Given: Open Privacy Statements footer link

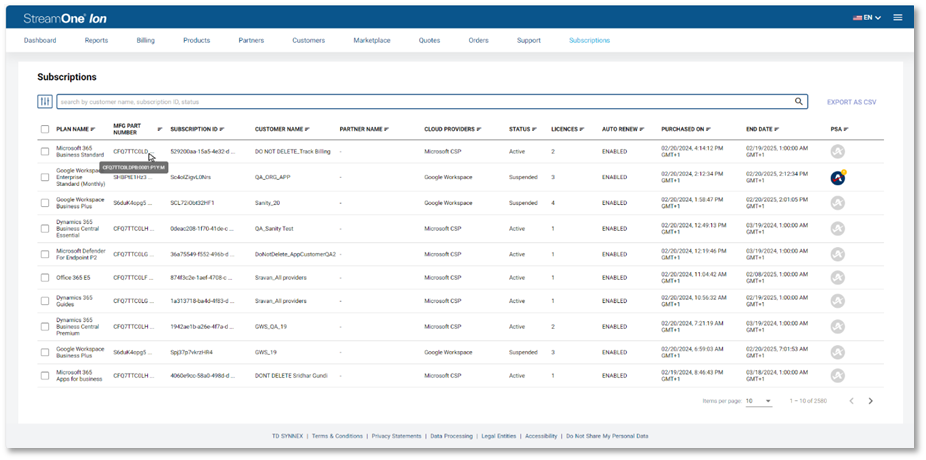Looking at the screenshot, I should (x=396, y=436).
